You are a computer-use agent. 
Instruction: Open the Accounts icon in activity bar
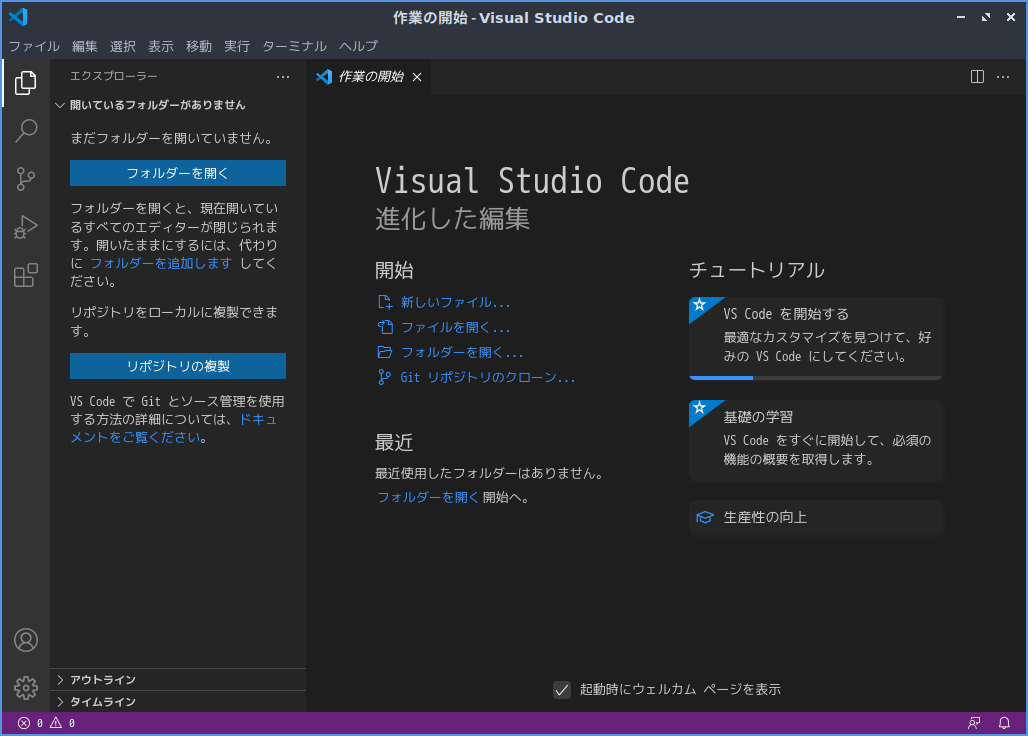pyautogui.click(x=26, y=640)
